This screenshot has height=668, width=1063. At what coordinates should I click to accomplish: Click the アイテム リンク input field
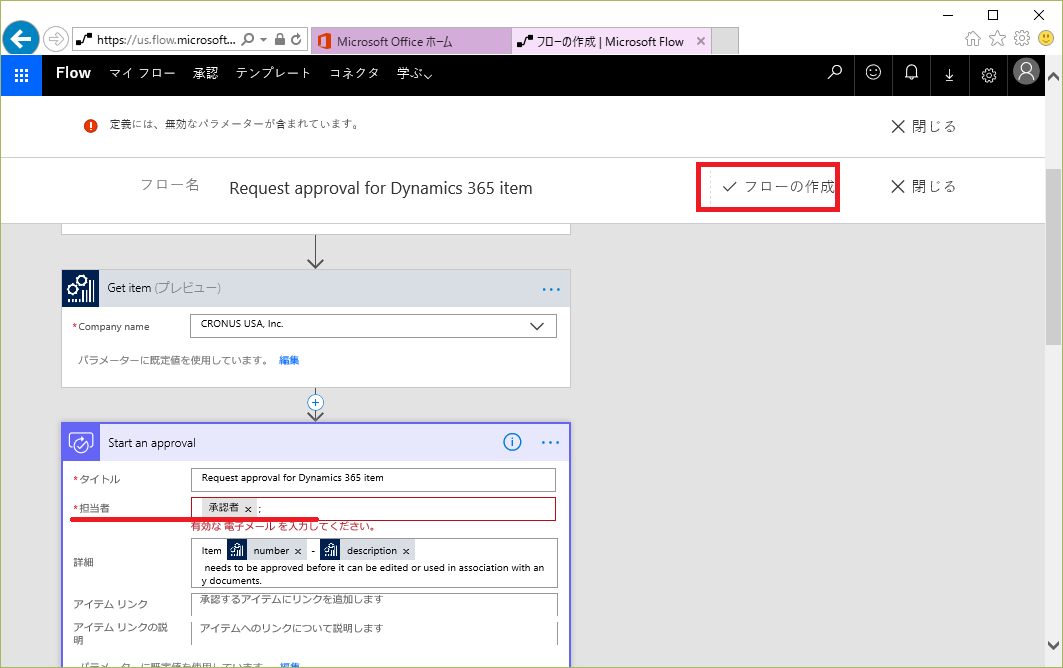pos(374,604)
